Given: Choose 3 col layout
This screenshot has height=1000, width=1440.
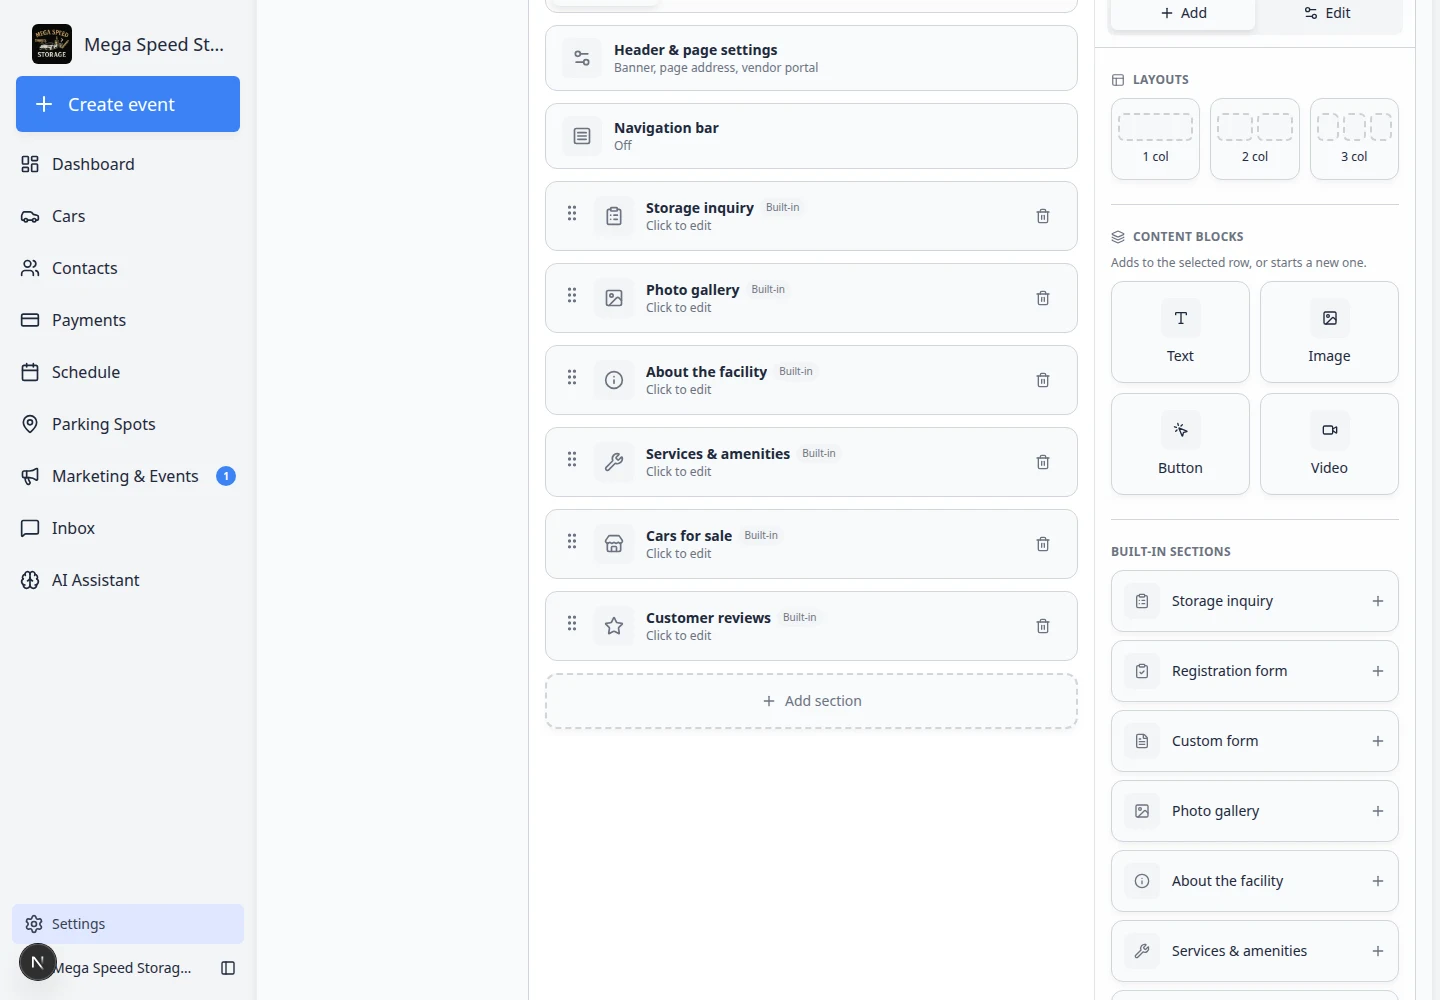Looking at the screenshot, I should [x=1354, y=139].
